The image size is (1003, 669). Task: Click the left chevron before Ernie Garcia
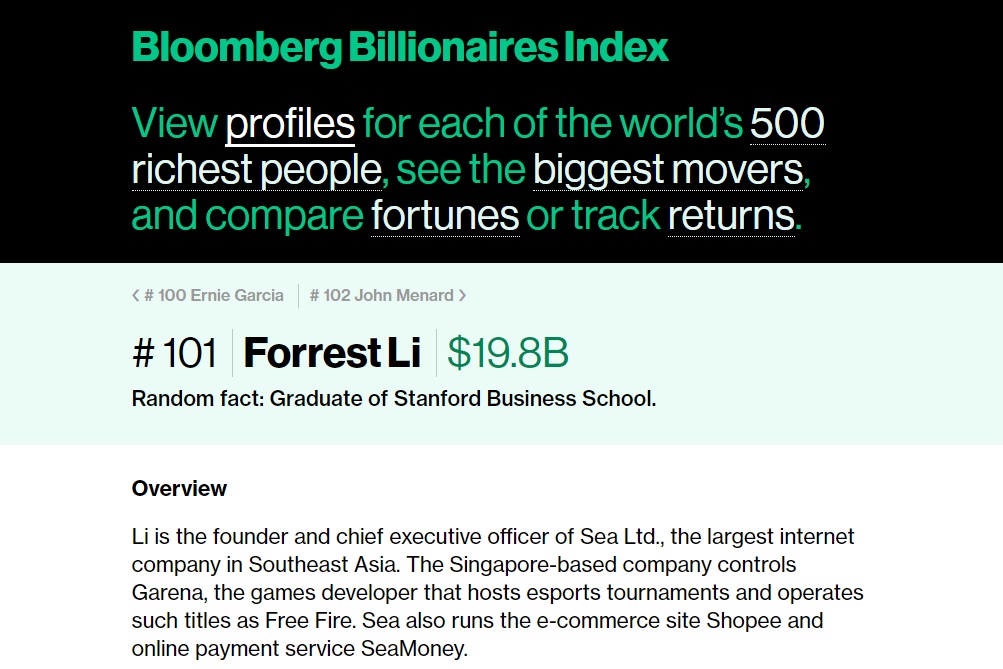[136, 295]
